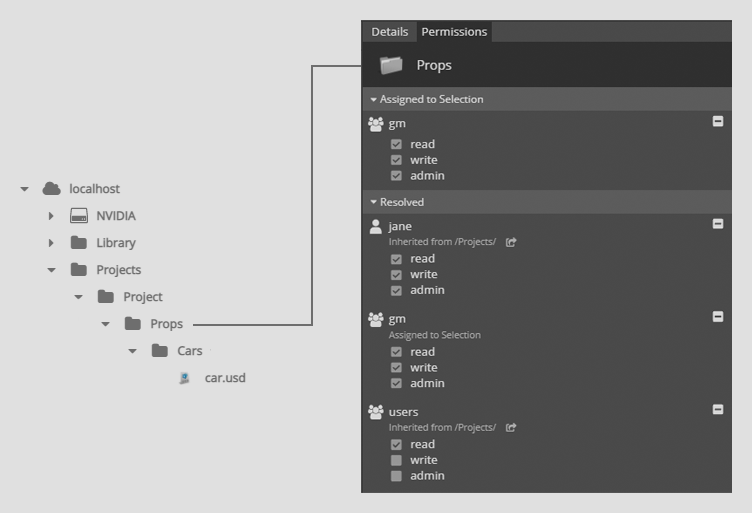752x513 pixels.
Task: Open the Projects link beside users' inheritance
Action: pos(511,427)
